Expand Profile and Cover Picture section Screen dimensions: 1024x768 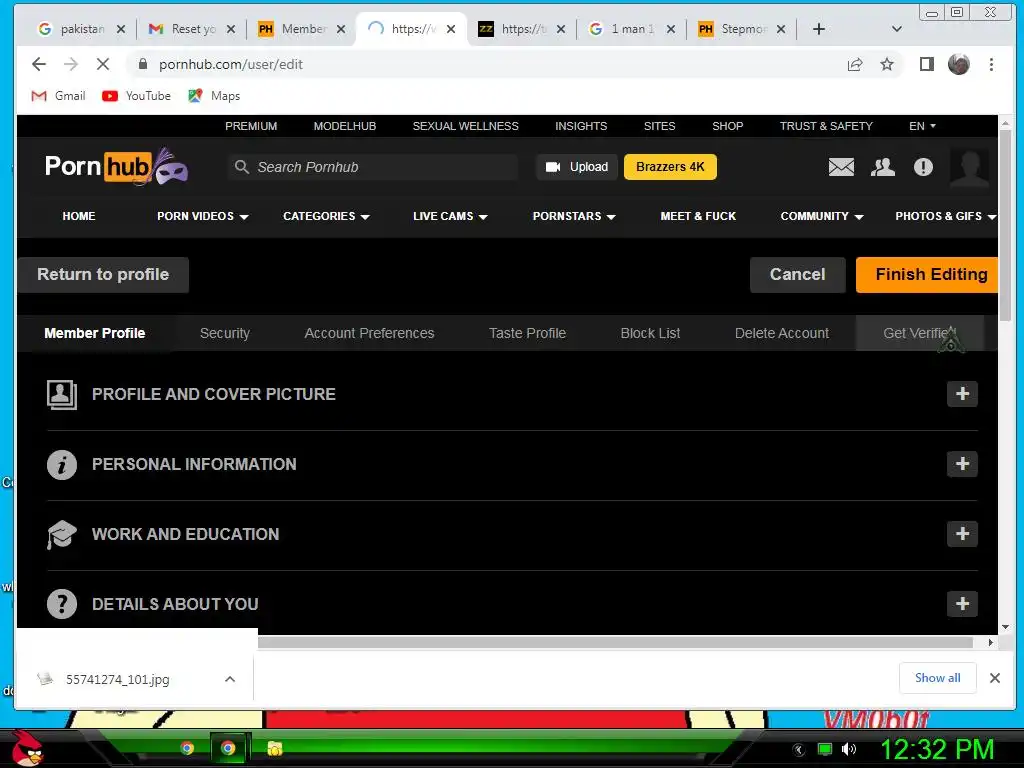tap(962, 394)
